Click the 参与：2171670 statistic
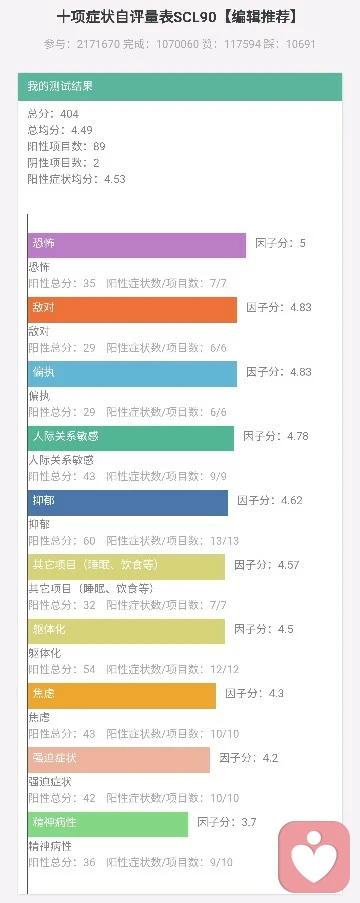 (82, 44)
